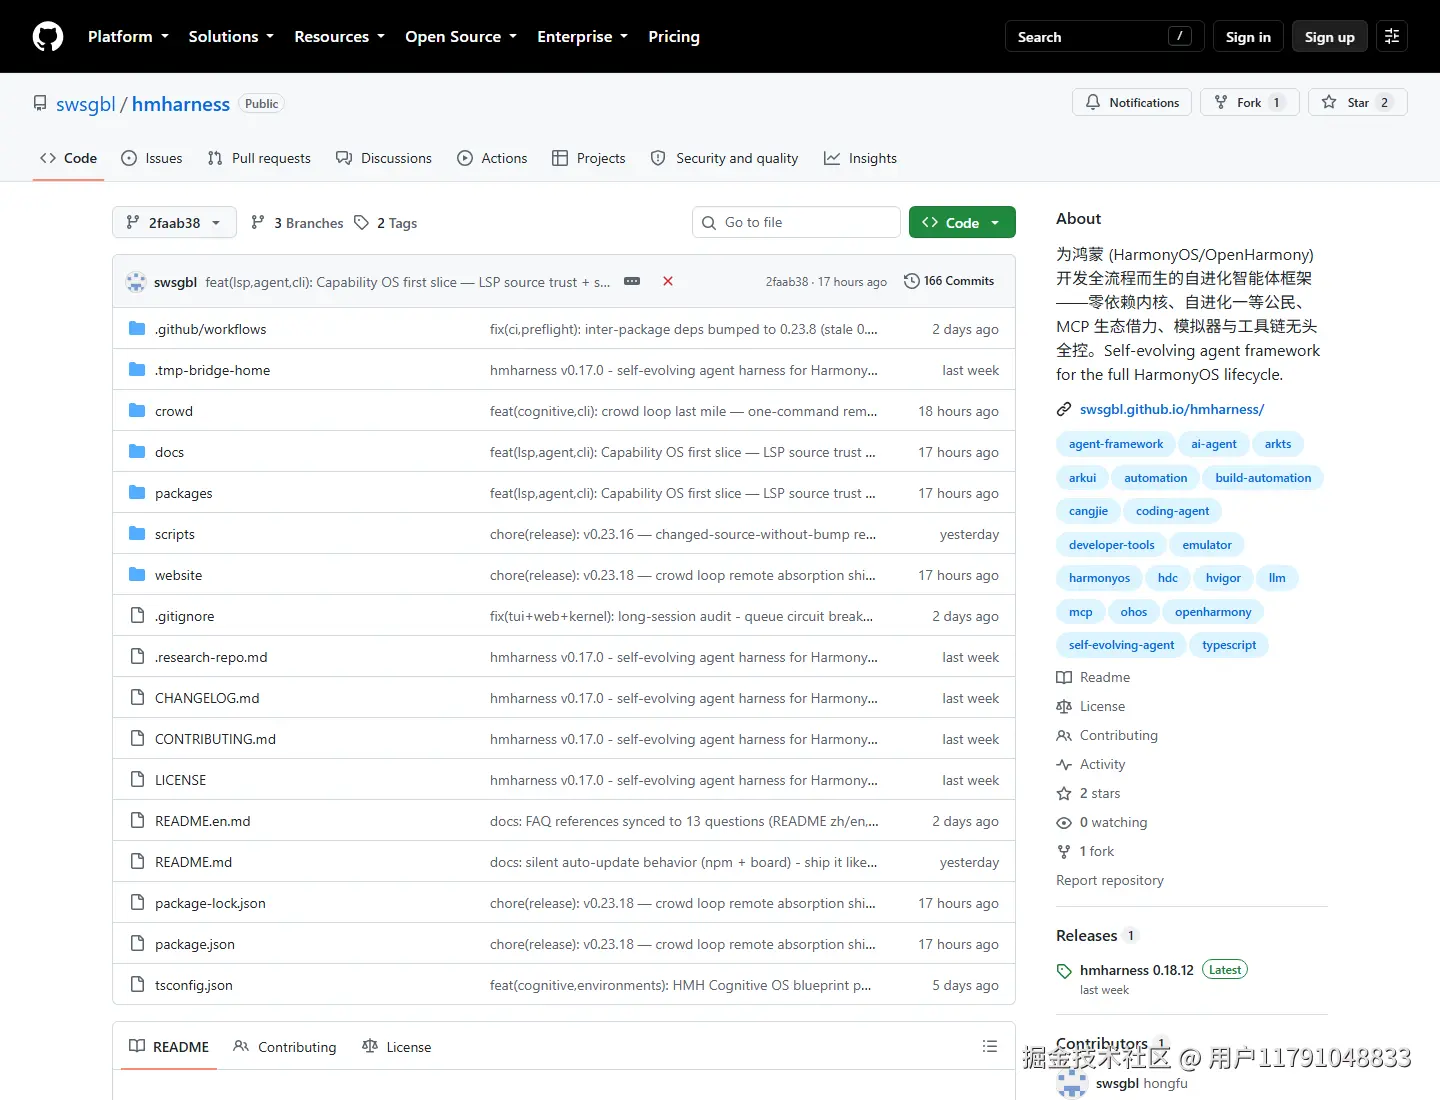Star the hmharness repository

[1358, 102]
